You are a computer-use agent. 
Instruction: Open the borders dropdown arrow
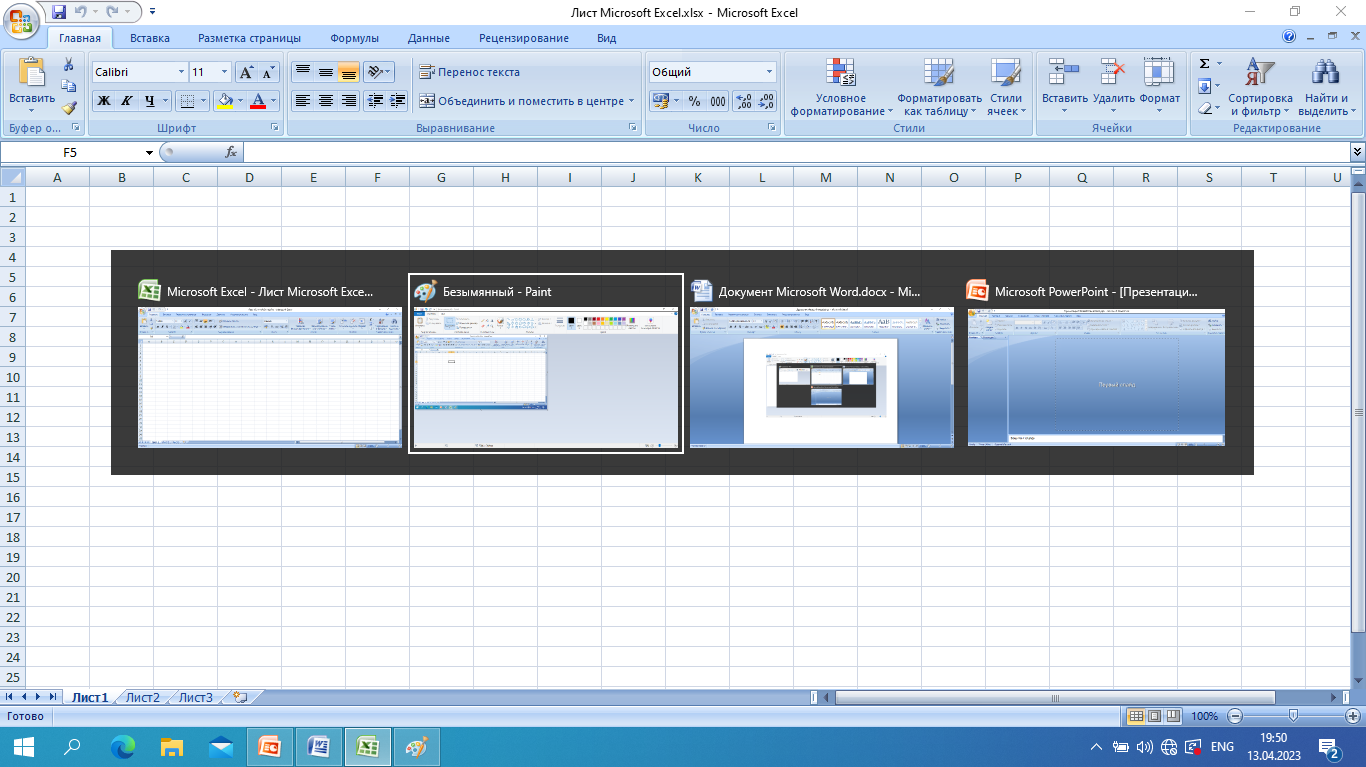click(204, 101)
